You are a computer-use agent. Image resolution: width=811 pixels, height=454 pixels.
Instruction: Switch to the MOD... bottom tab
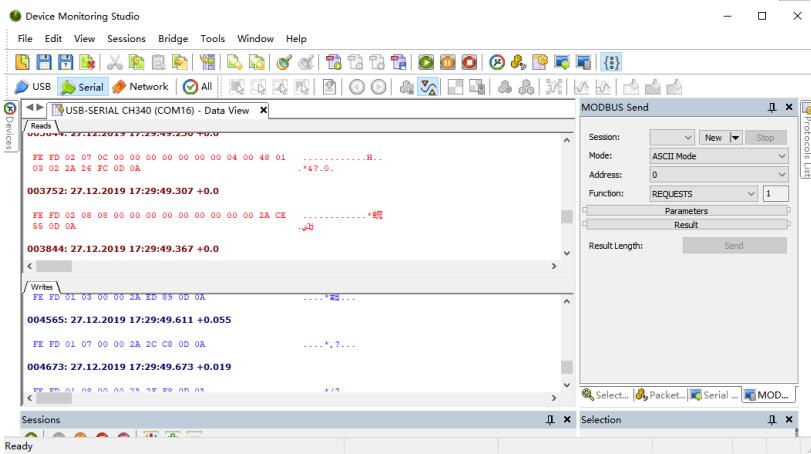pos(768,395)
